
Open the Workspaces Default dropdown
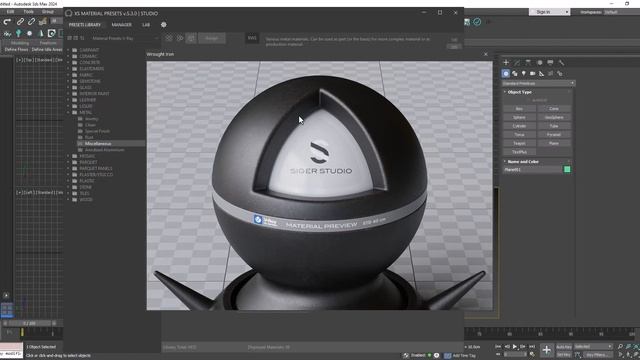621,12
